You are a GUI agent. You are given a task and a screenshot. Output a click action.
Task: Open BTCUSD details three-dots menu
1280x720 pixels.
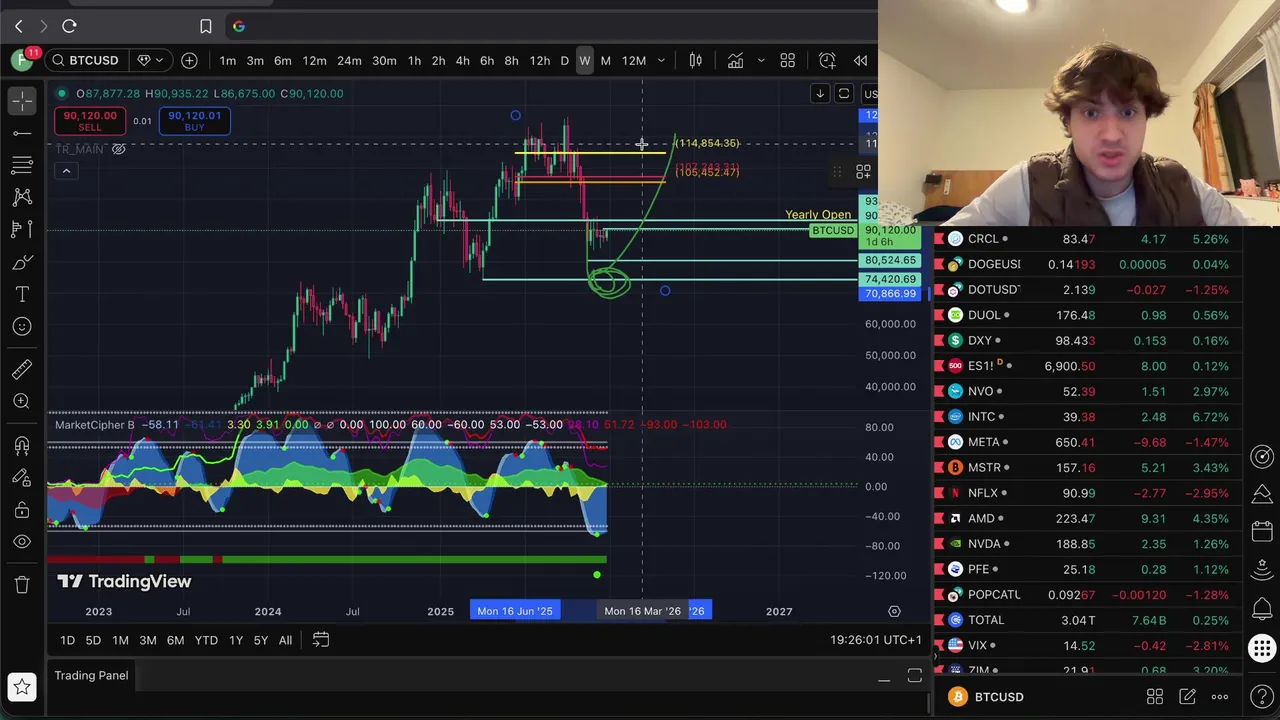pos(1219,697)
